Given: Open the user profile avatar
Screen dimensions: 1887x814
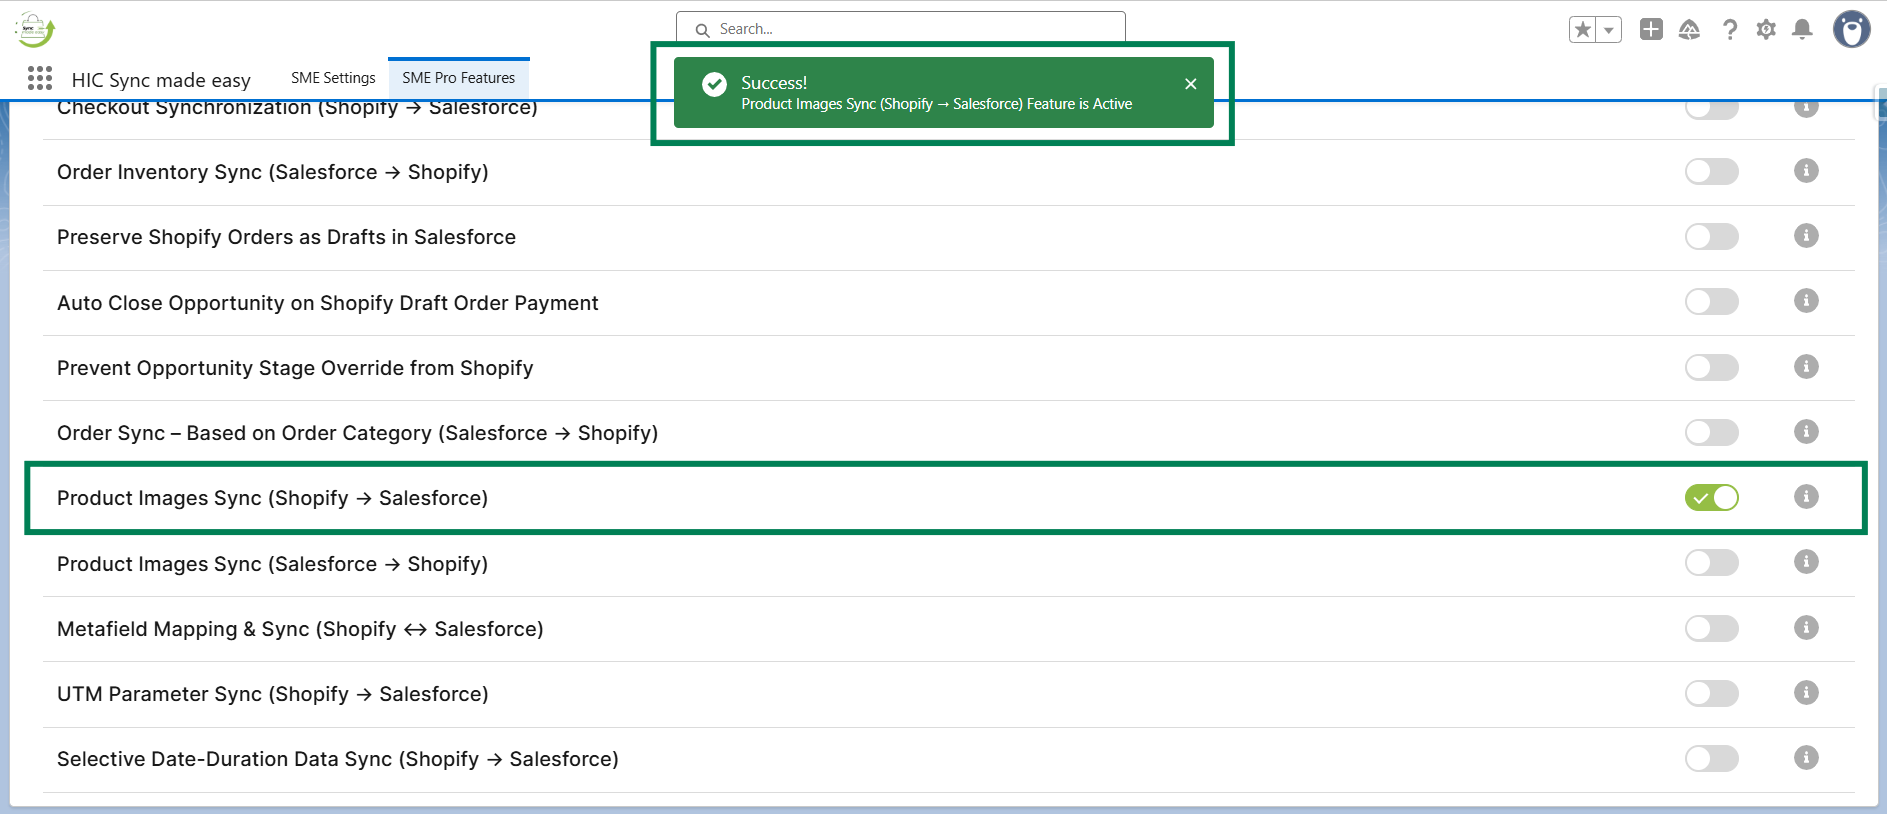Looking at the screenshot, I should point(1851,29).
